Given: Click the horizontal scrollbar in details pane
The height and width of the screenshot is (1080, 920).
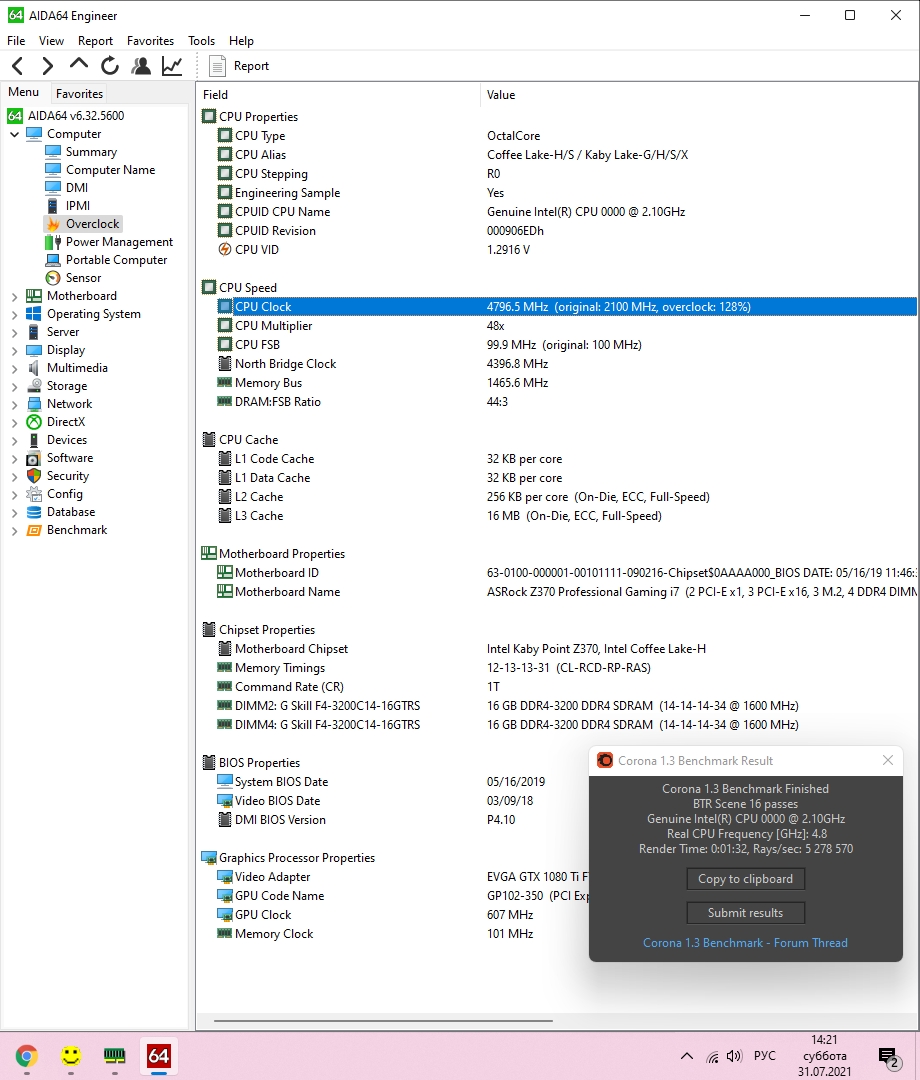Looking at the screenshot, I should click(x=383, y=1021).
